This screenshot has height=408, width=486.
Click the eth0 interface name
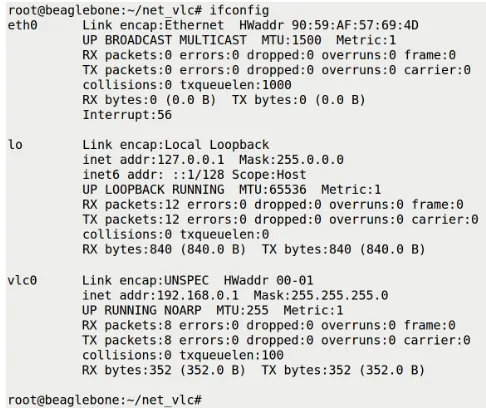click(x=22, y=25)
